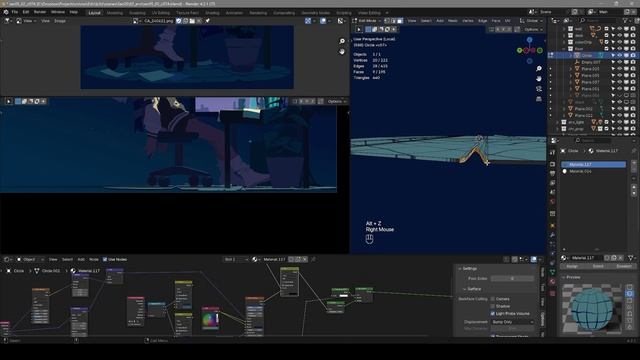
Task: Create new material copy icon beside Material.117
Action: click(x=614, y=258)
